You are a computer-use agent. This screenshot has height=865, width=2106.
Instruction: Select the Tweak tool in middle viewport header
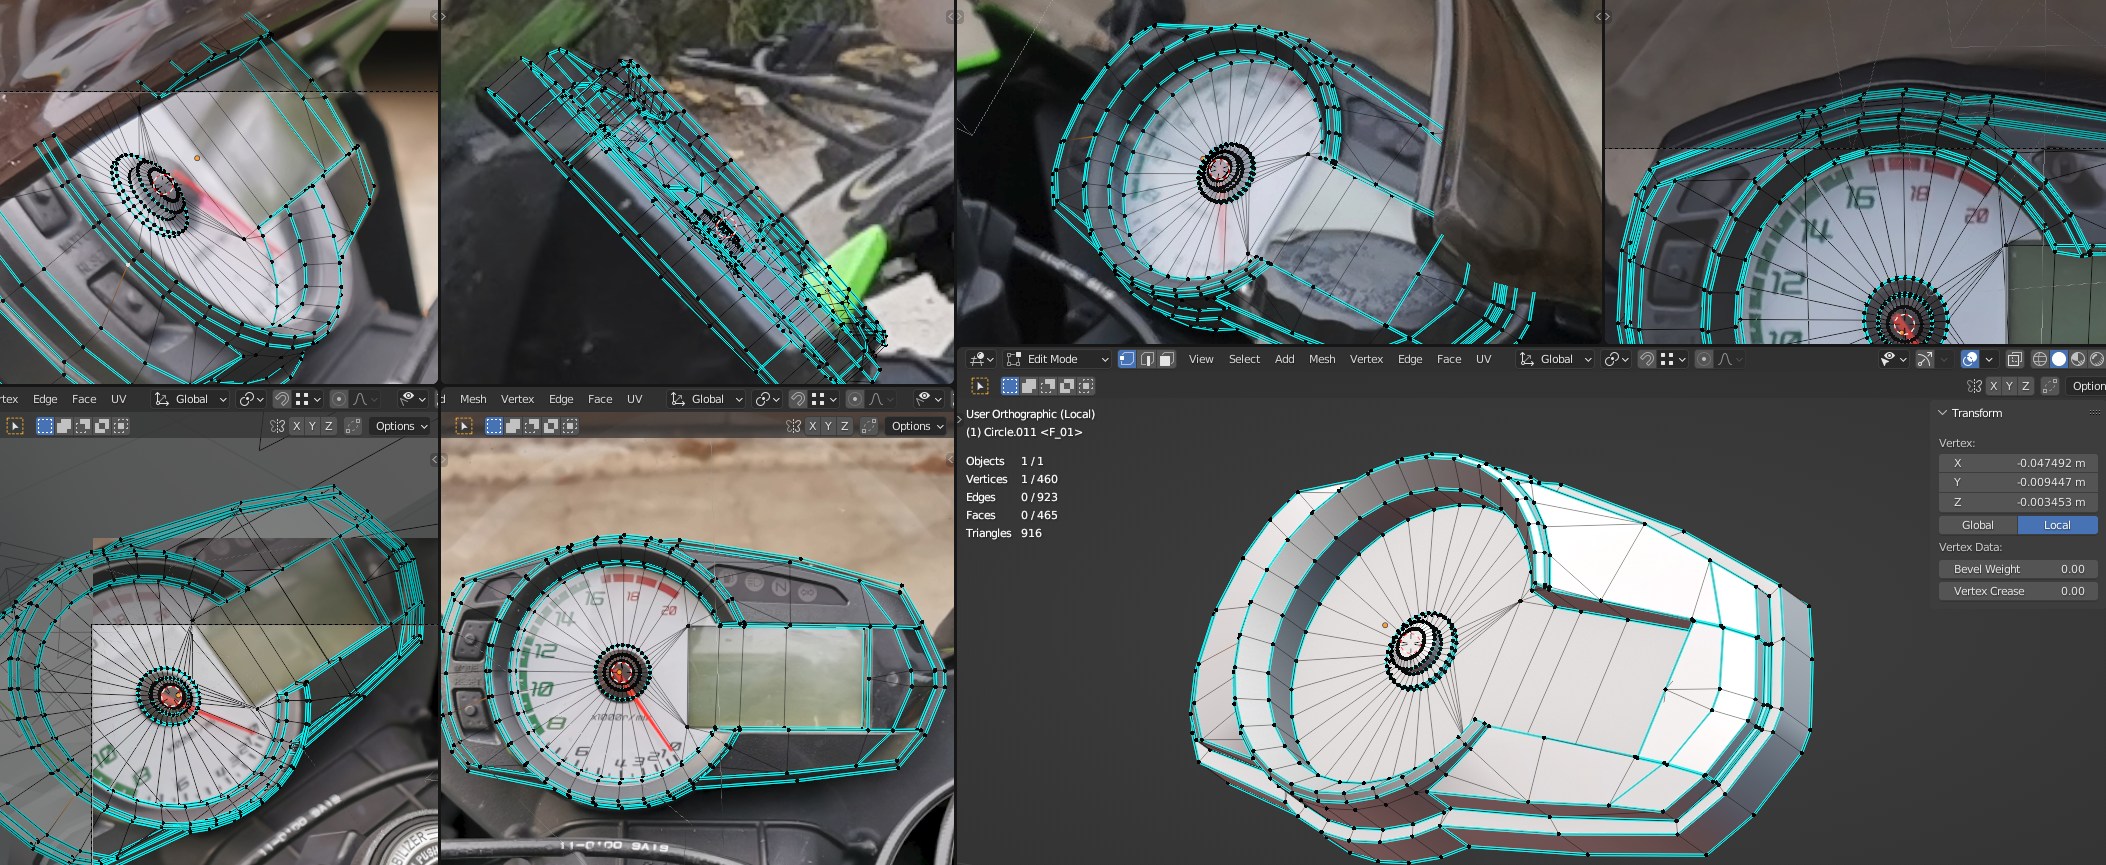pyautogui.click(x=464, y=426)
